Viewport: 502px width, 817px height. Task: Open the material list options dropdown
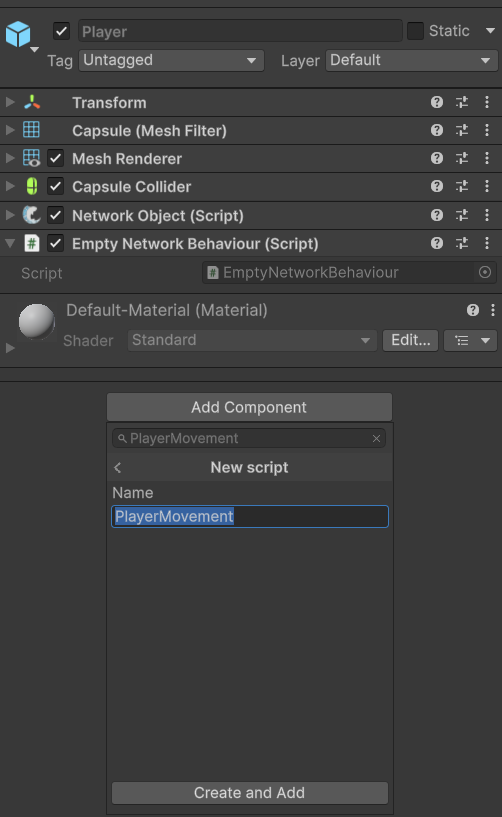(471, 341)
